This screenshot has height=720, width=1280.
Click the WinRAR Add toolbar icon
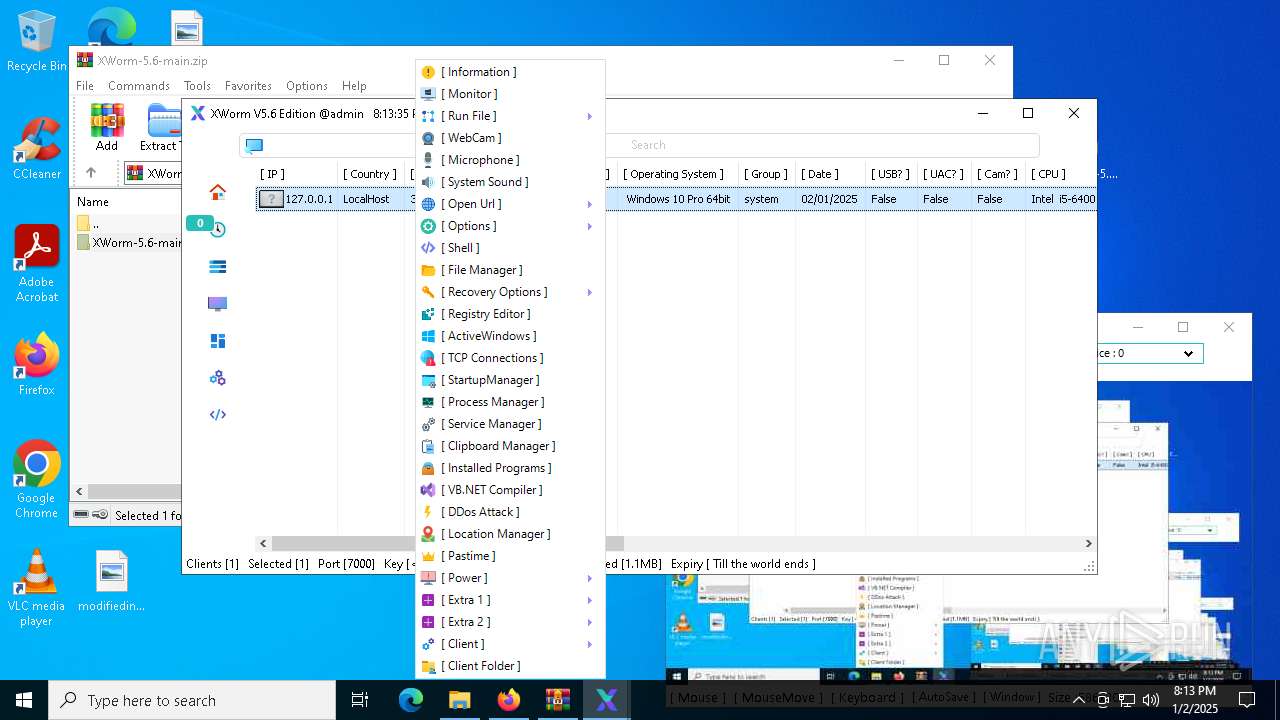[x=107, y=127]
